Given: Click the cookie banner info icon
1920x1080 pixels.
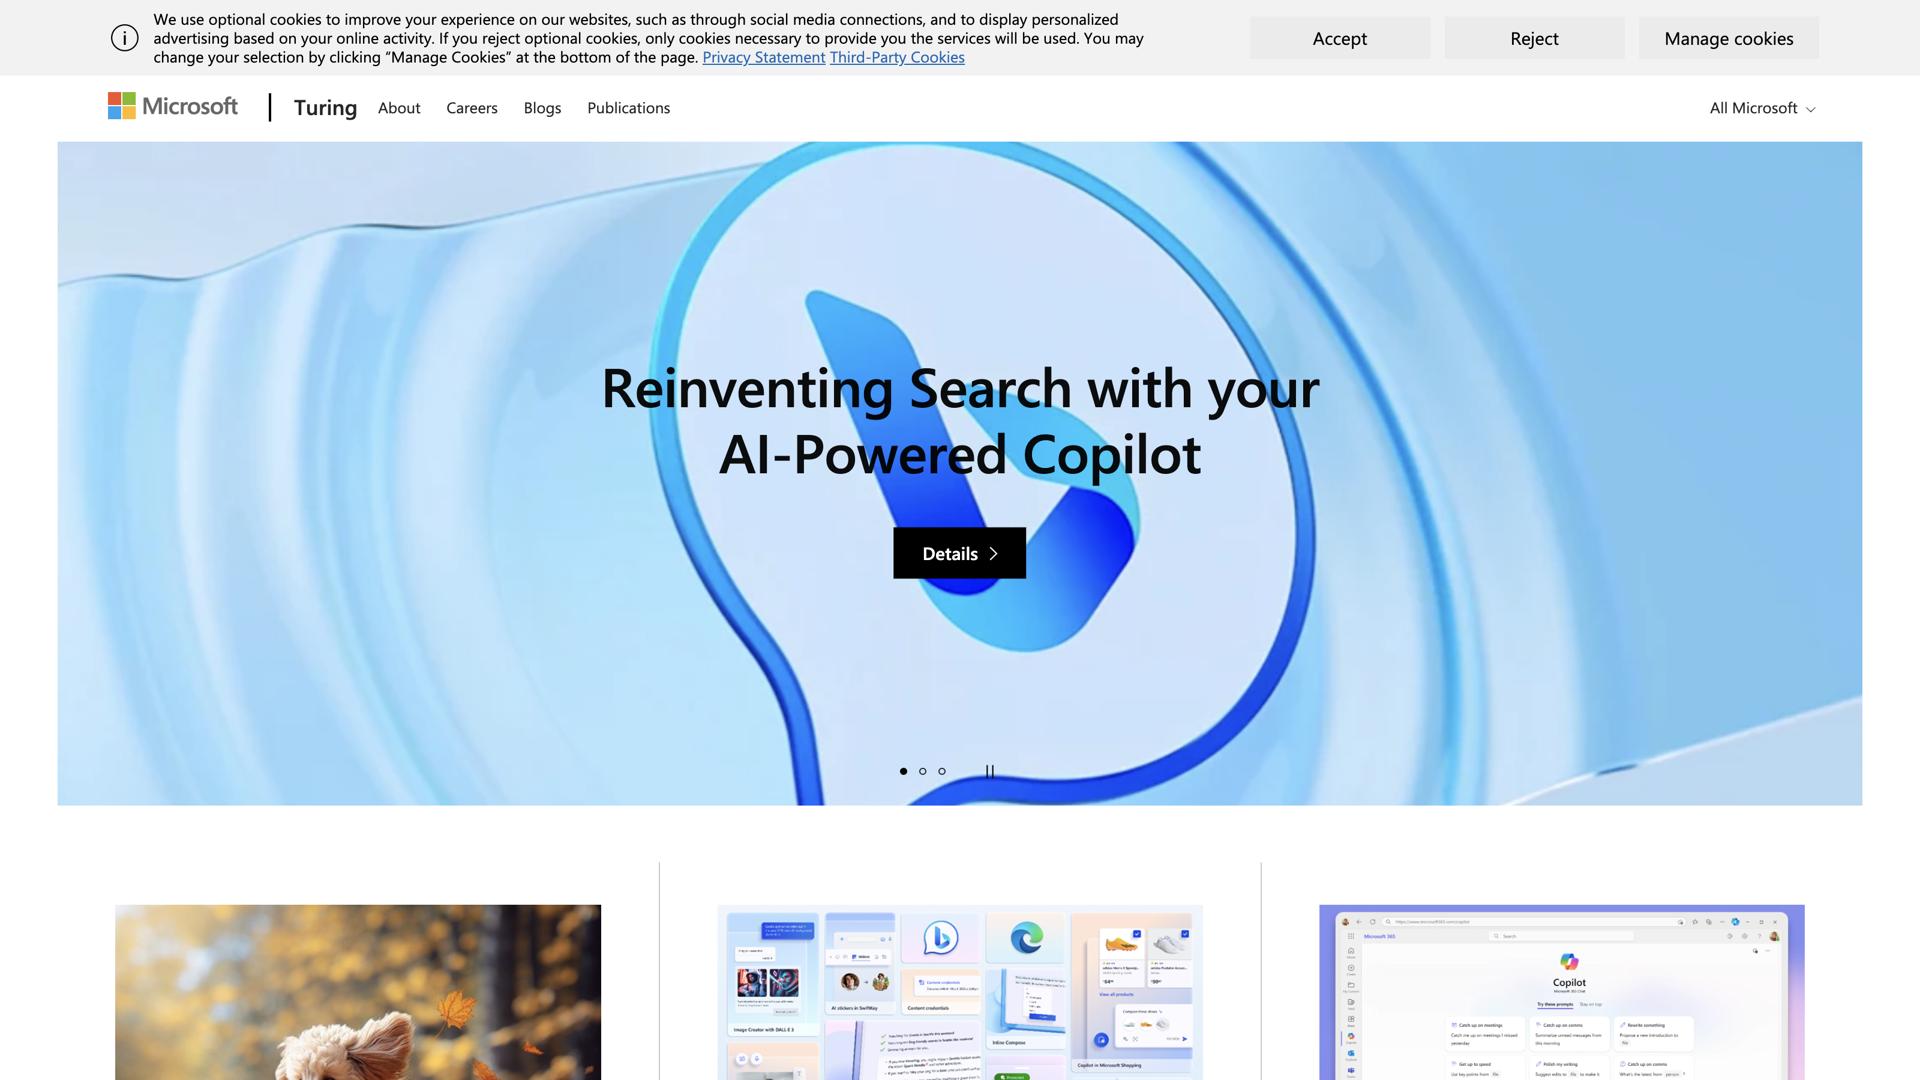Looking at the screenshot, I should 124,38.
